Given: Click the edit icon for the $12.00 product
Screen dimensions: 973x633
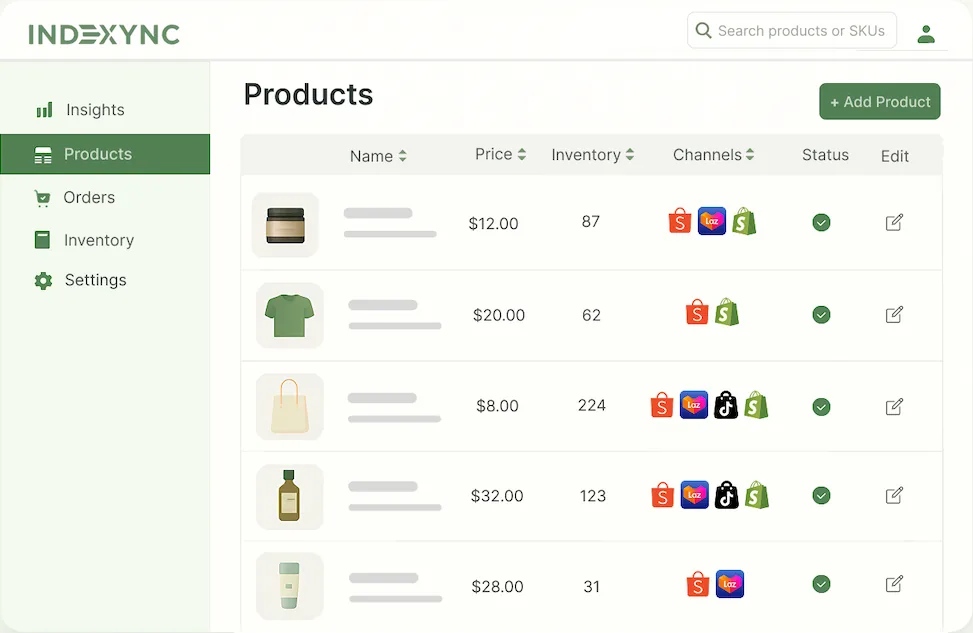Looking at the screenshot, I should (894, 222).
